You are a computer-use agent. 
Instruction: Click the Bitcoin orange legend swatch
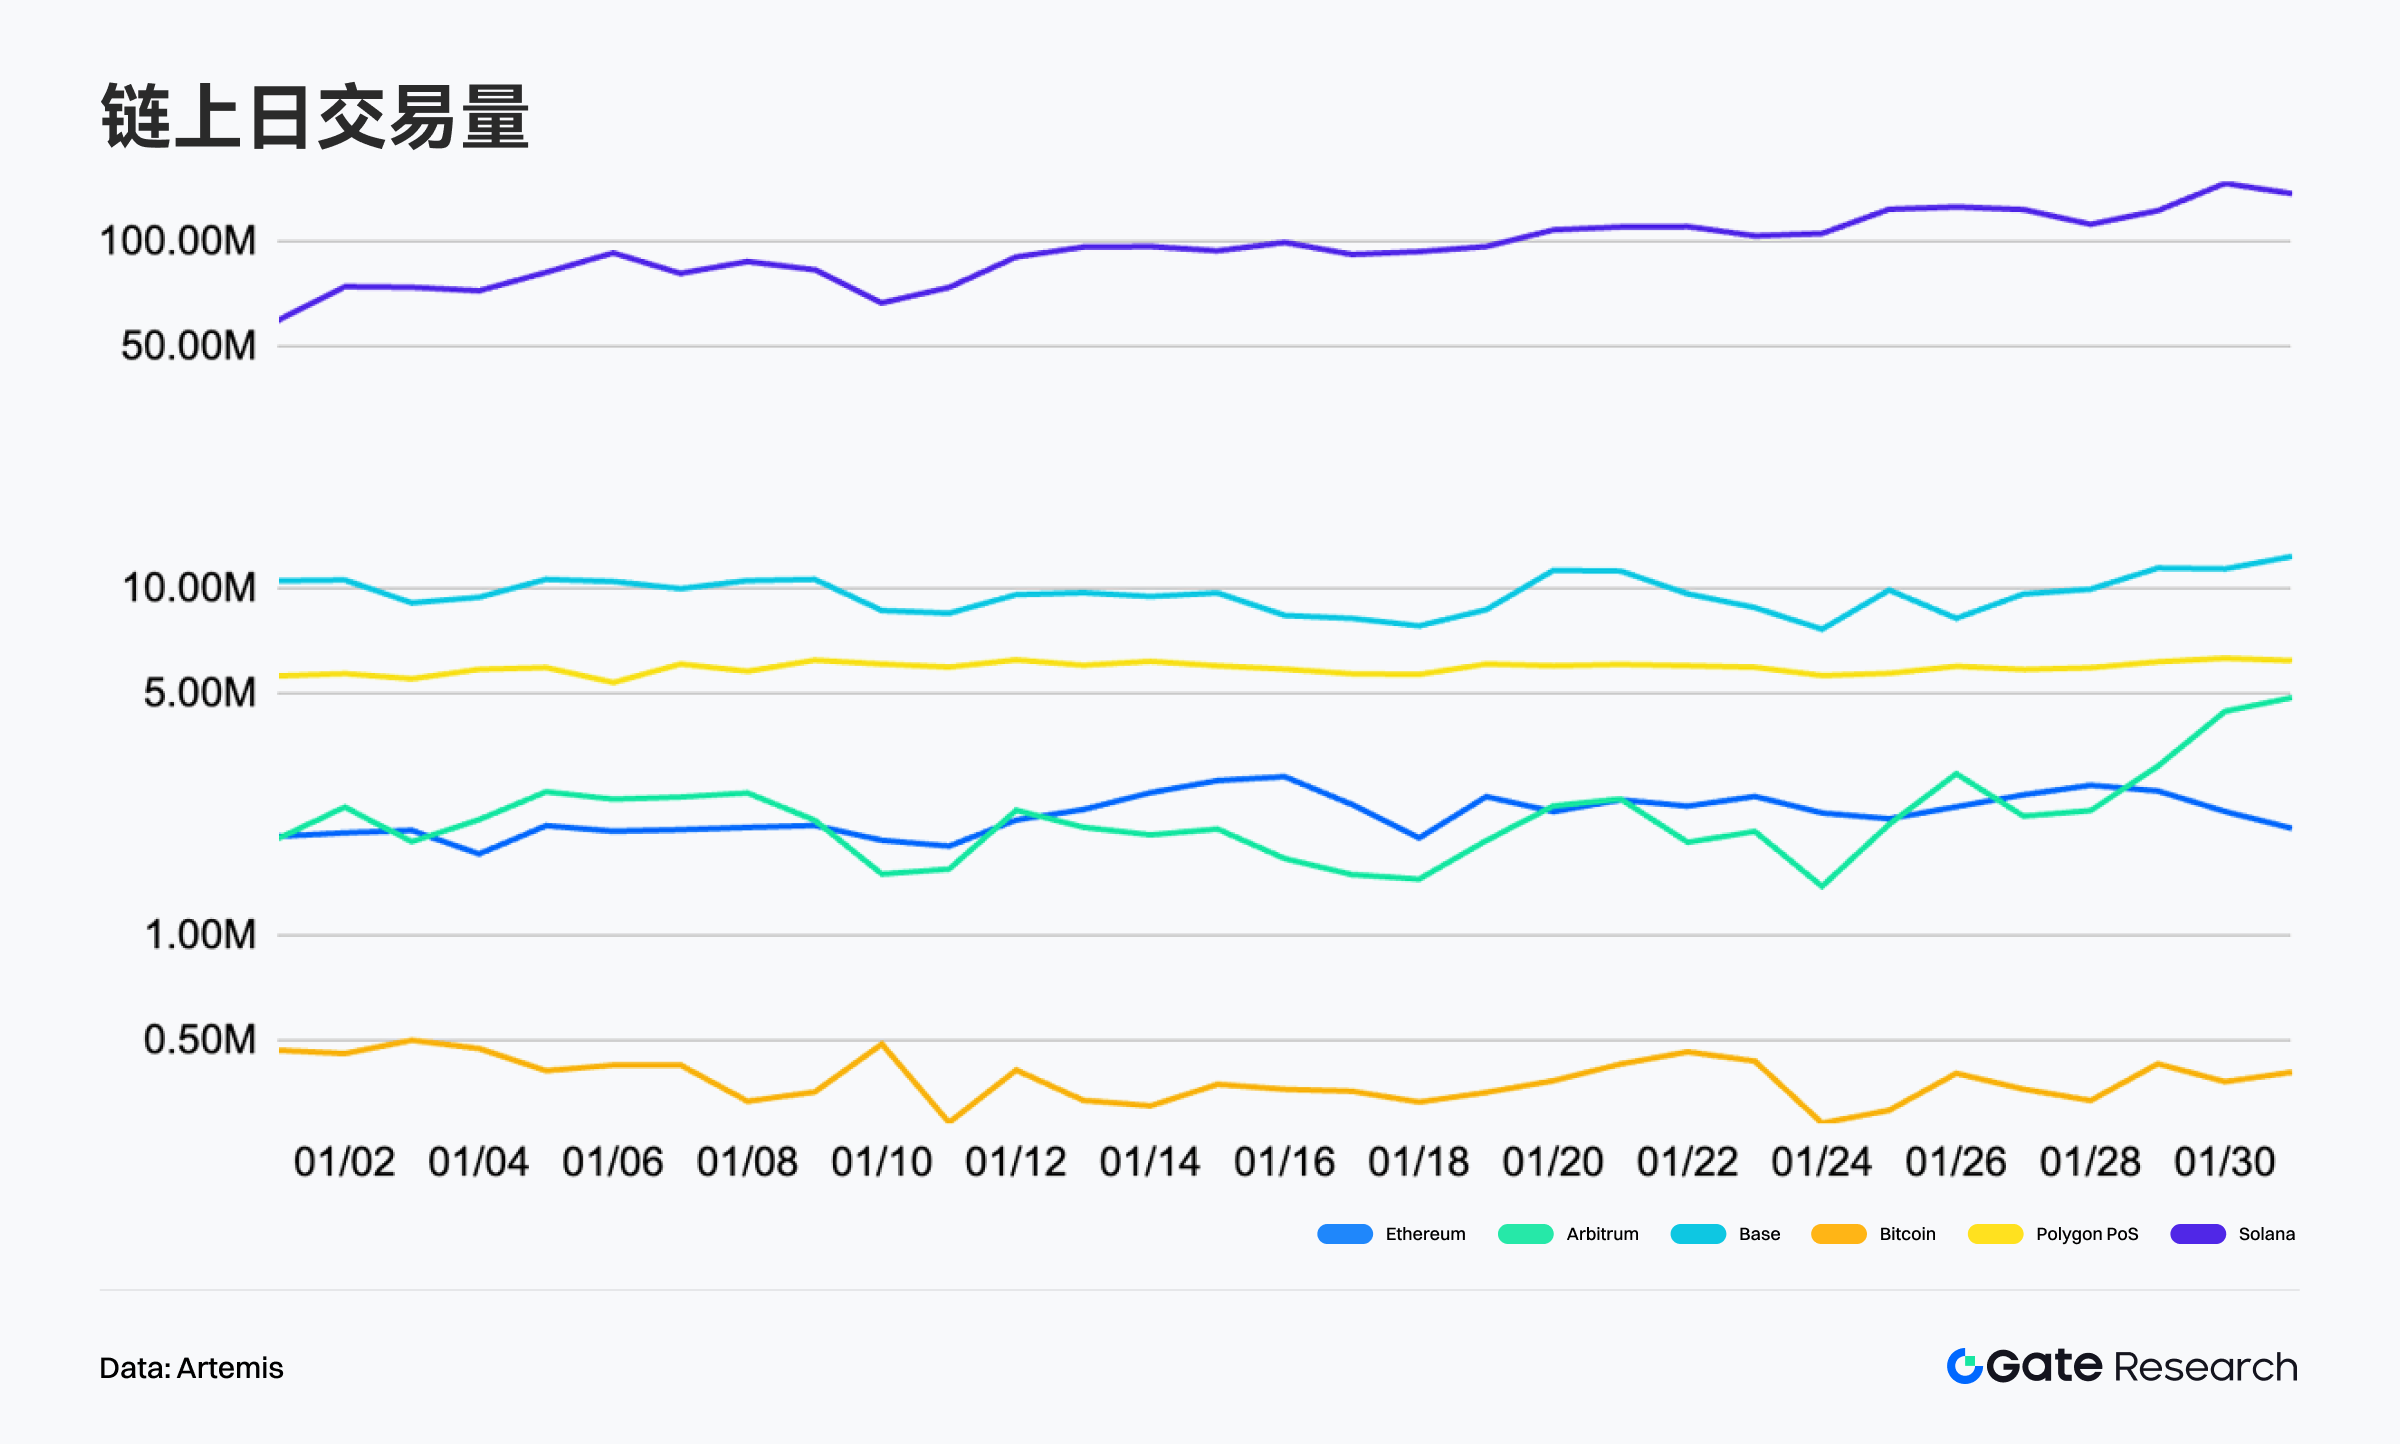(1838, 1234)
